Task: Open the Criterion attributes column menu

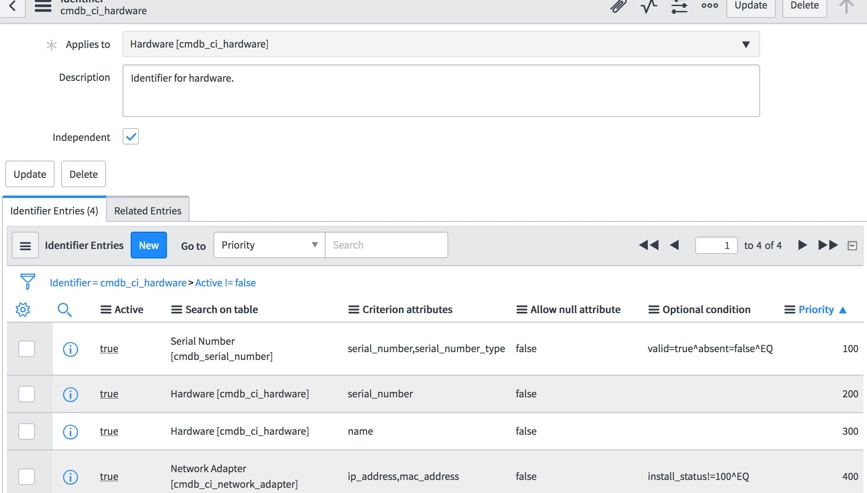Action: click(354, 310)
